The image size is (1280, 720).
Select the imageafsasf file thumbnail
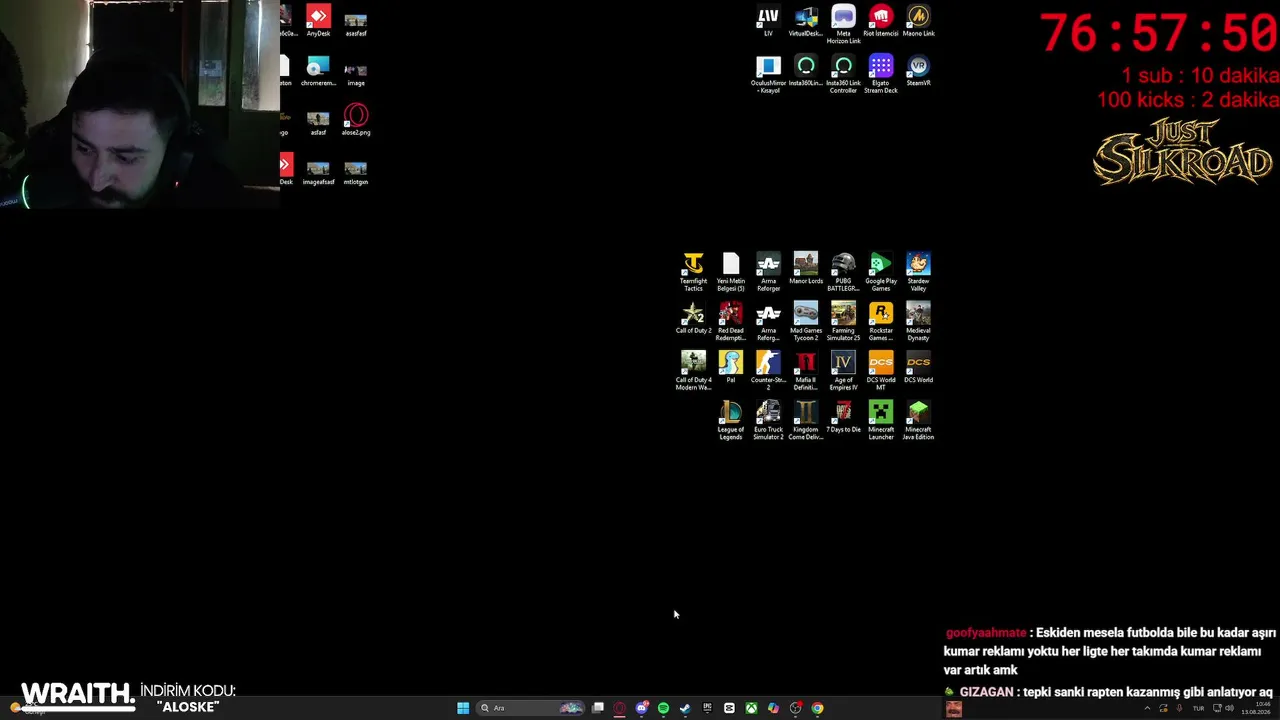click(318, 173)
